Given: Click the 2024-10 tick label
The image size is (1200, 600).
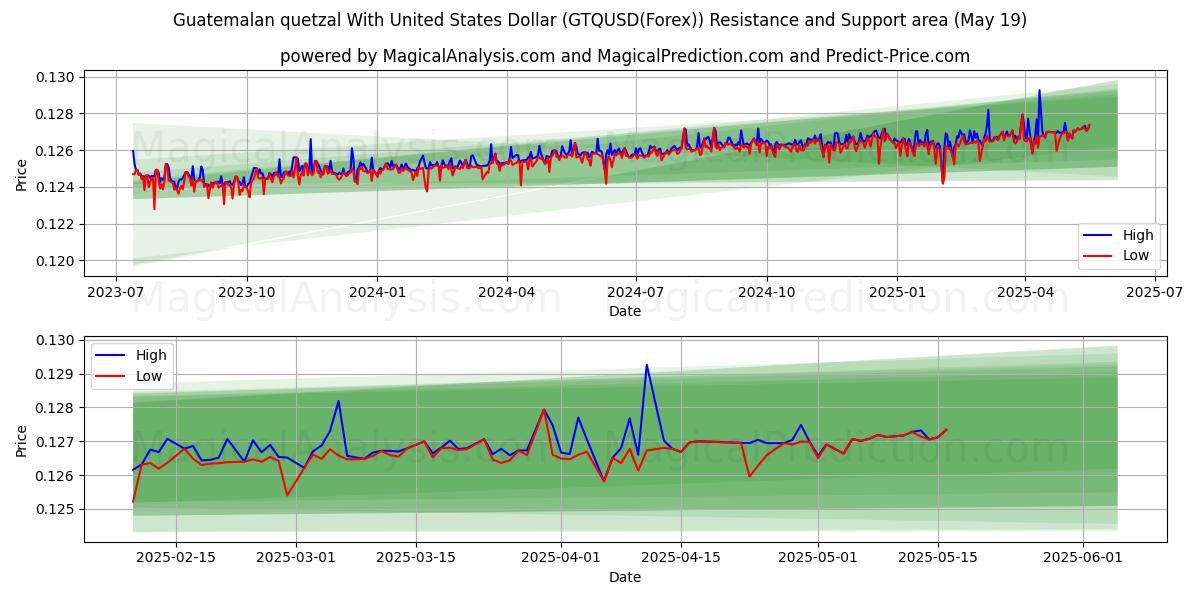Looking at the screenshot, I should click(767, 292).
